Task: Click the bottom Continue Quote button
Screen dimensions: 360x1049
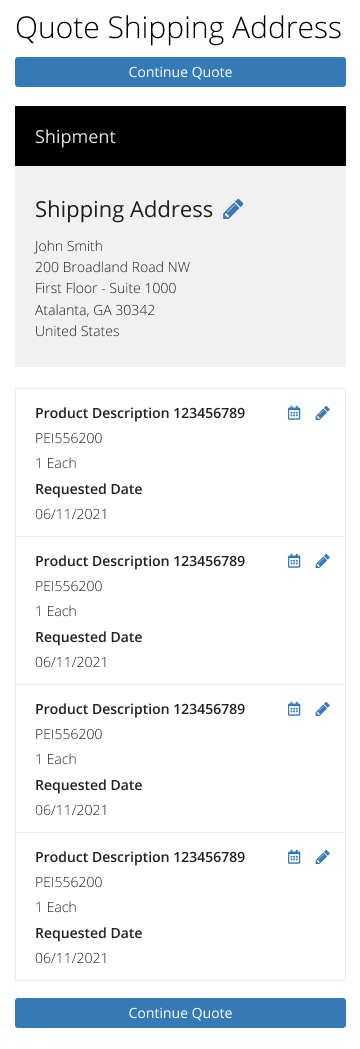Action: click(180, 1013)
